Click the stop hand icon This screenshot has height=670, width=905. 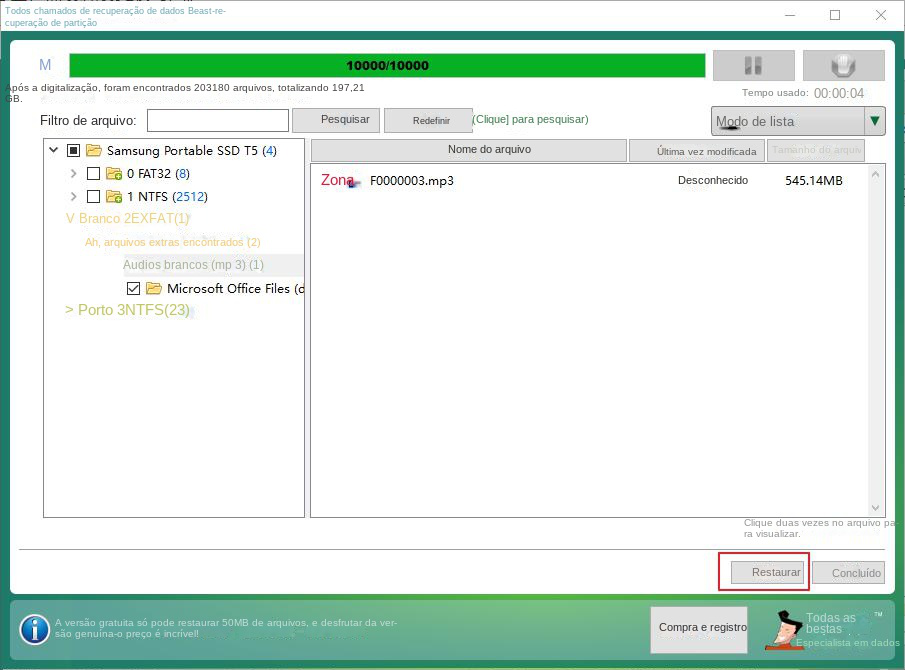pyautogui.click(x=843, y=65)
